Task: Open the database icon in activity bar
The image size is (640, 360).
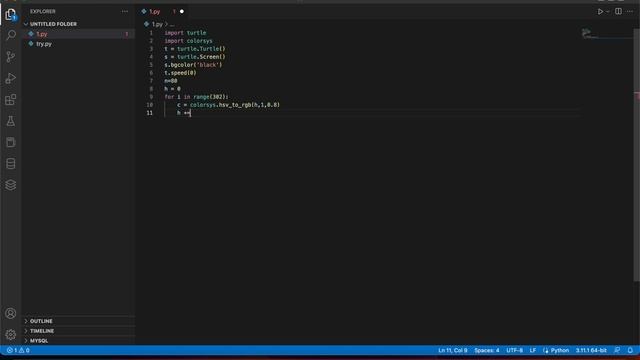Action: click(11, 164)
